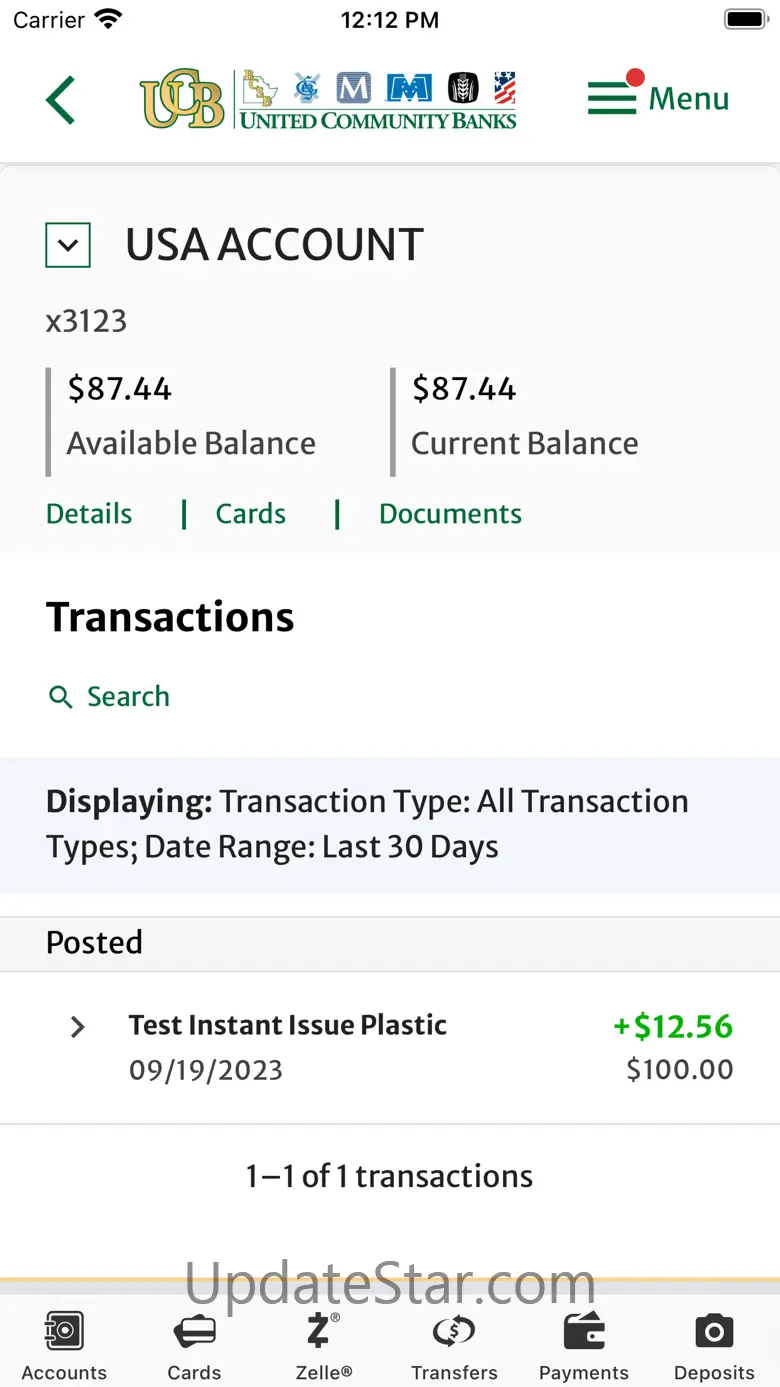Click the UCB United Community Banks logo

point(328,99)
